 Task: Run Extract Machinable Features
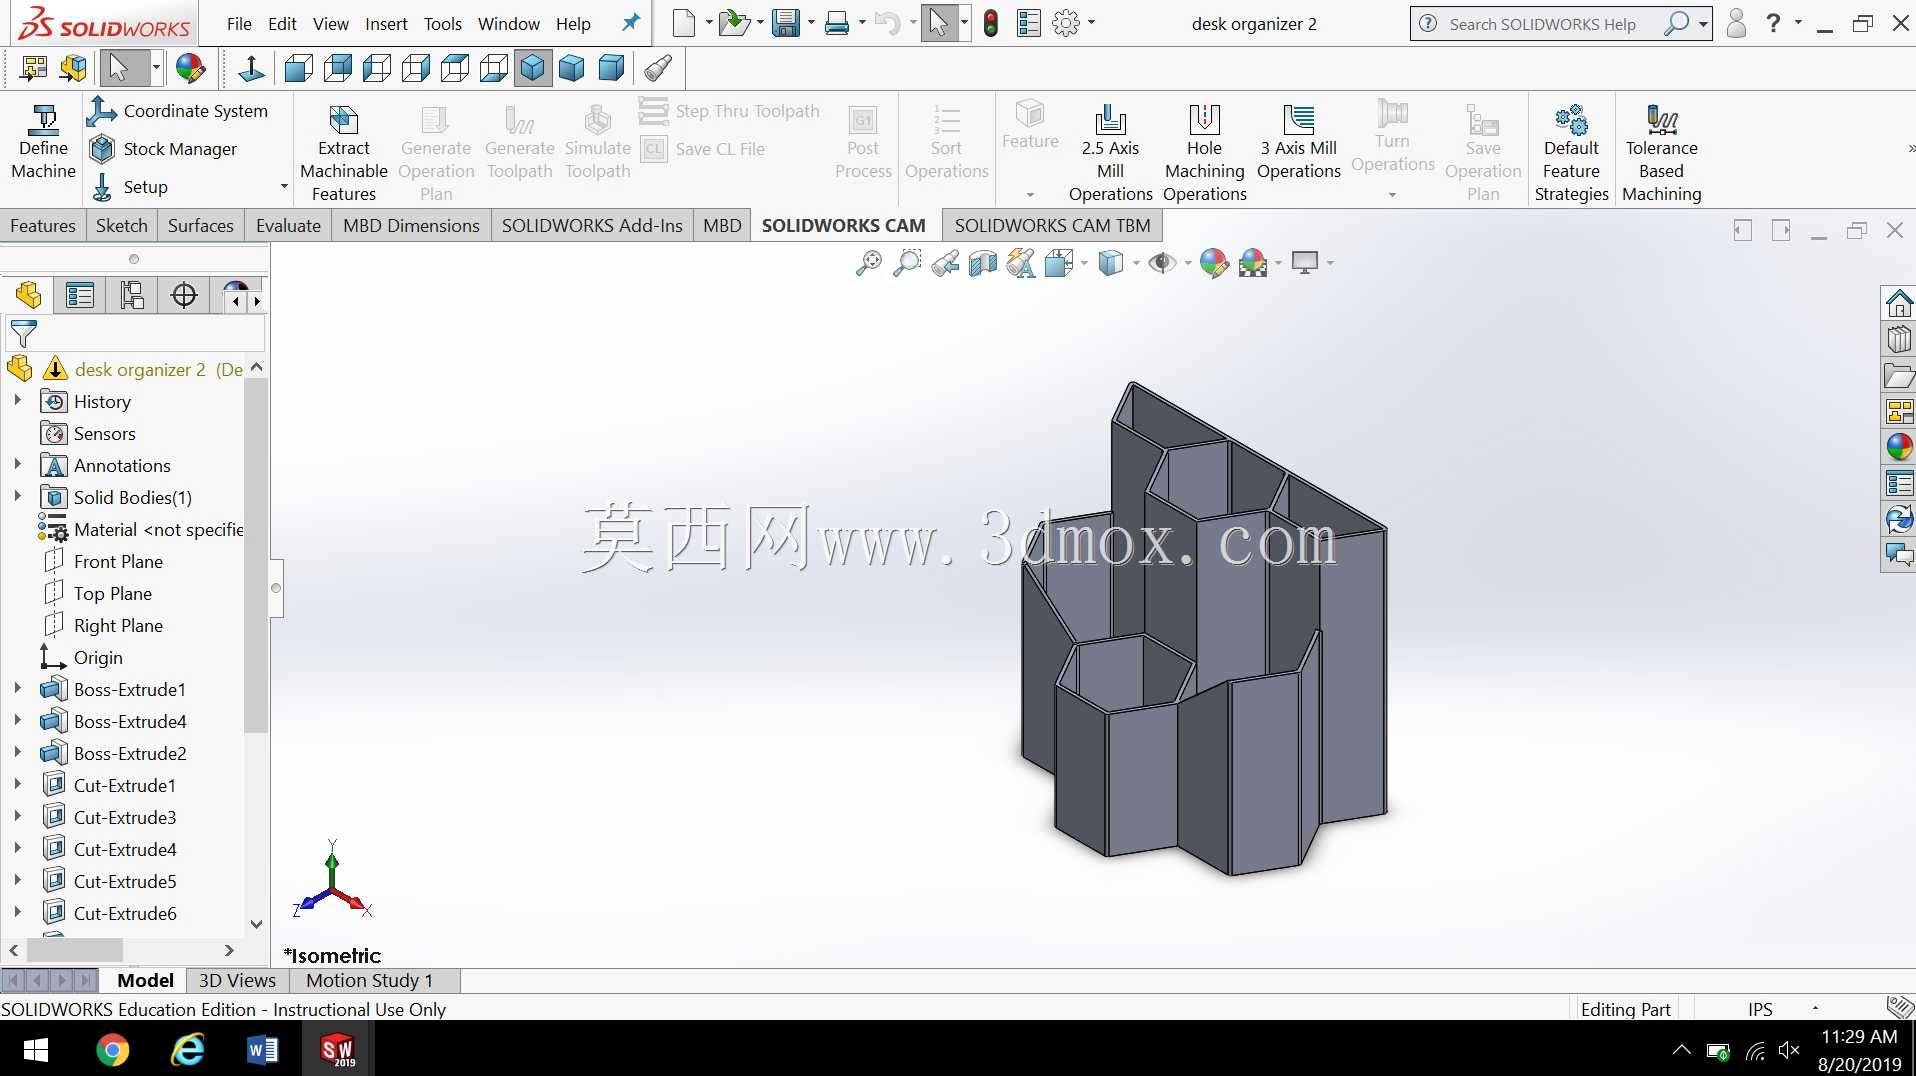pos(343,154)
